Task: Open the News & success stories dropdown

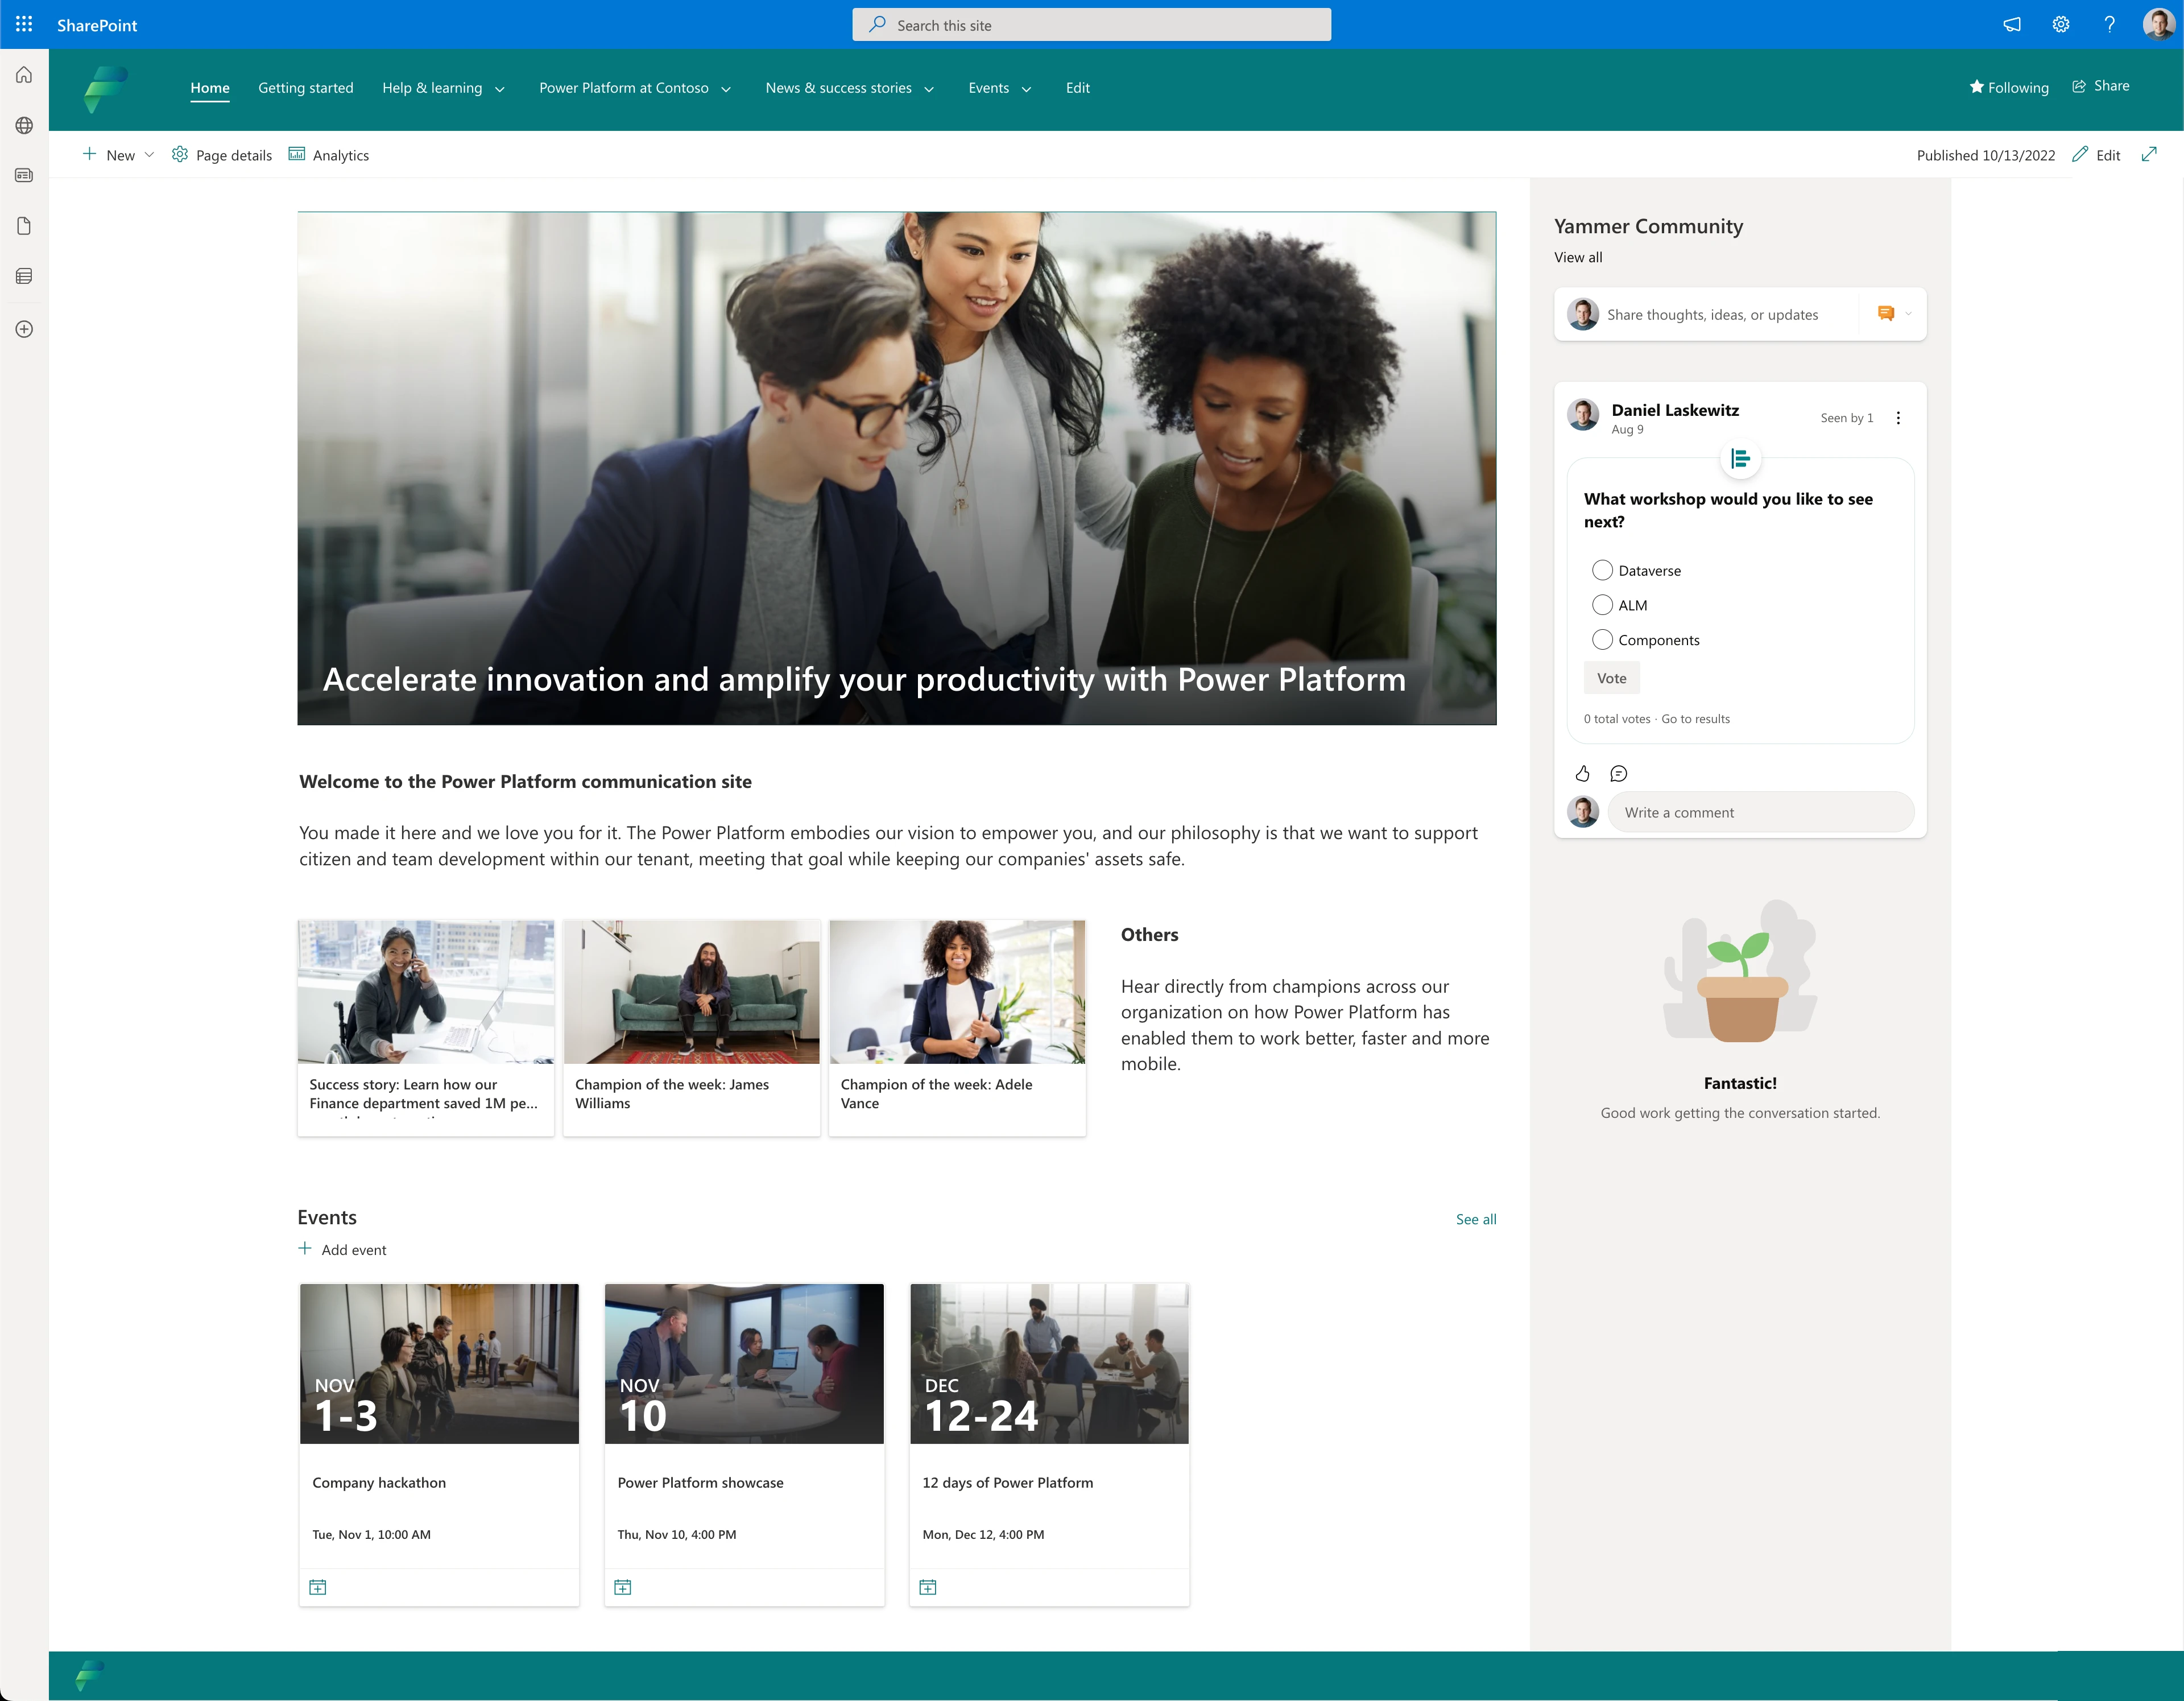Action: click(x=849, y=88)
